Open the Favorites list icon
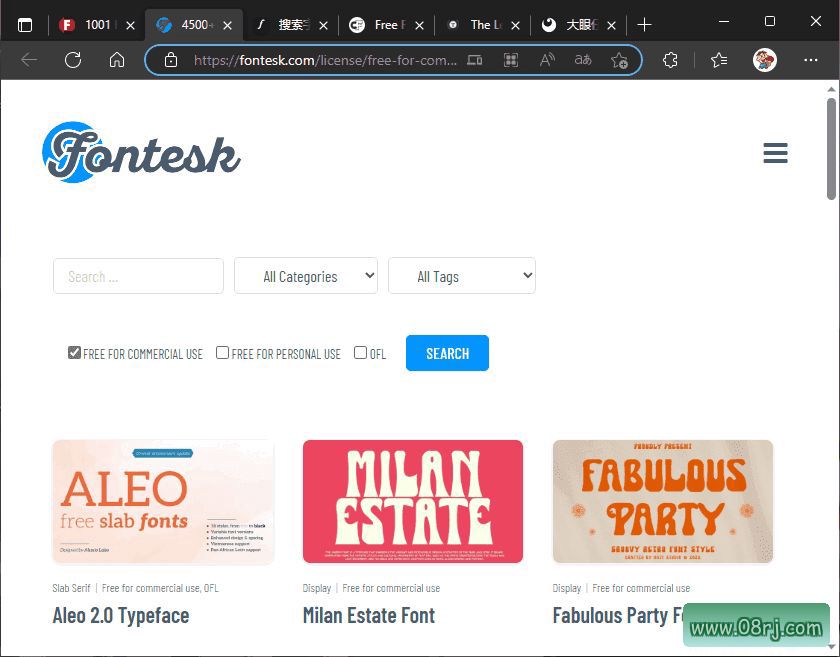Image resolution: width=840 pixels, height=657 pixels. click(719, 60)
